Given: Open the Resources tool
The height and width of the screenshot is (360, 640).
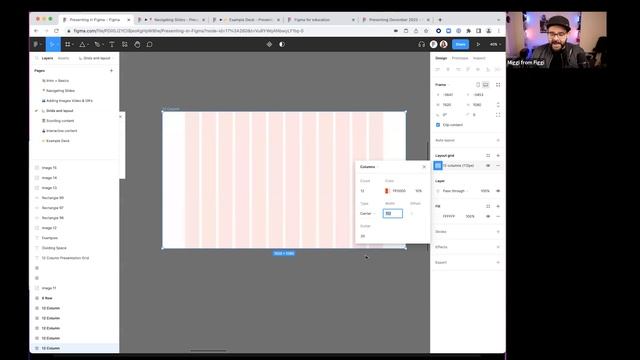Looking at the screenshot, I should [124, 44].
